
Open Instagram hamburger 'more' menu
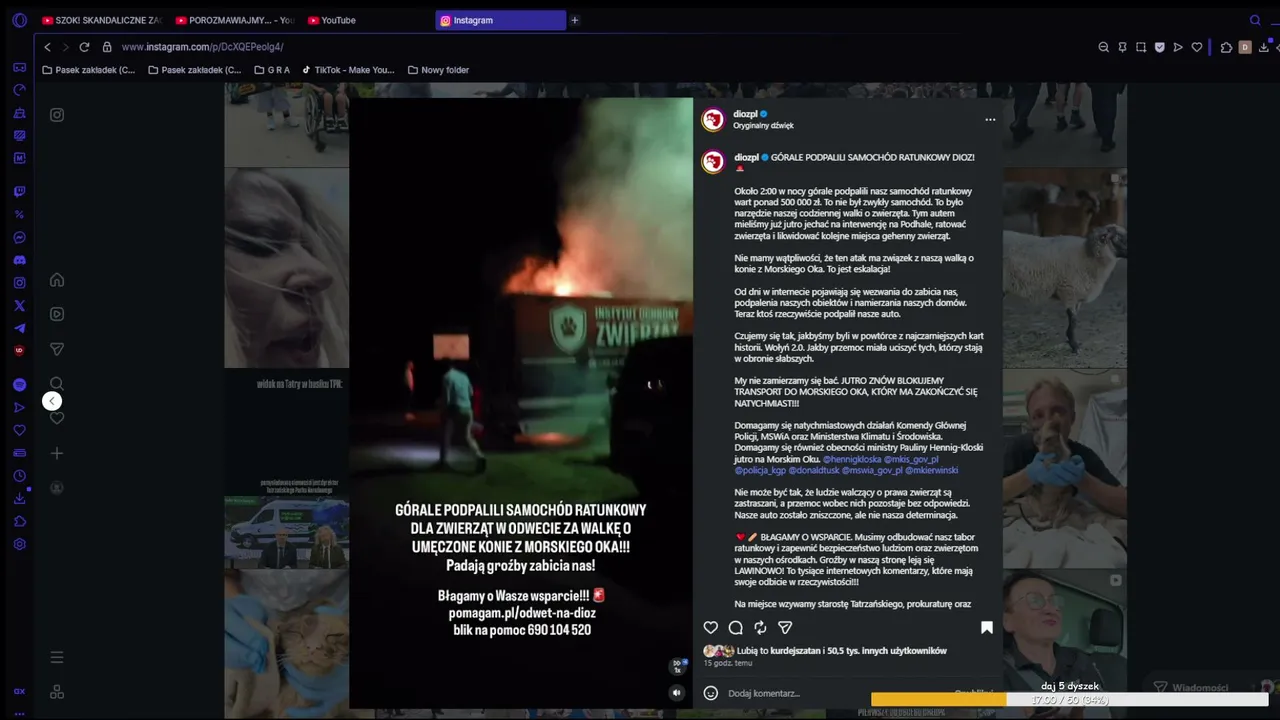pos(57,657)
